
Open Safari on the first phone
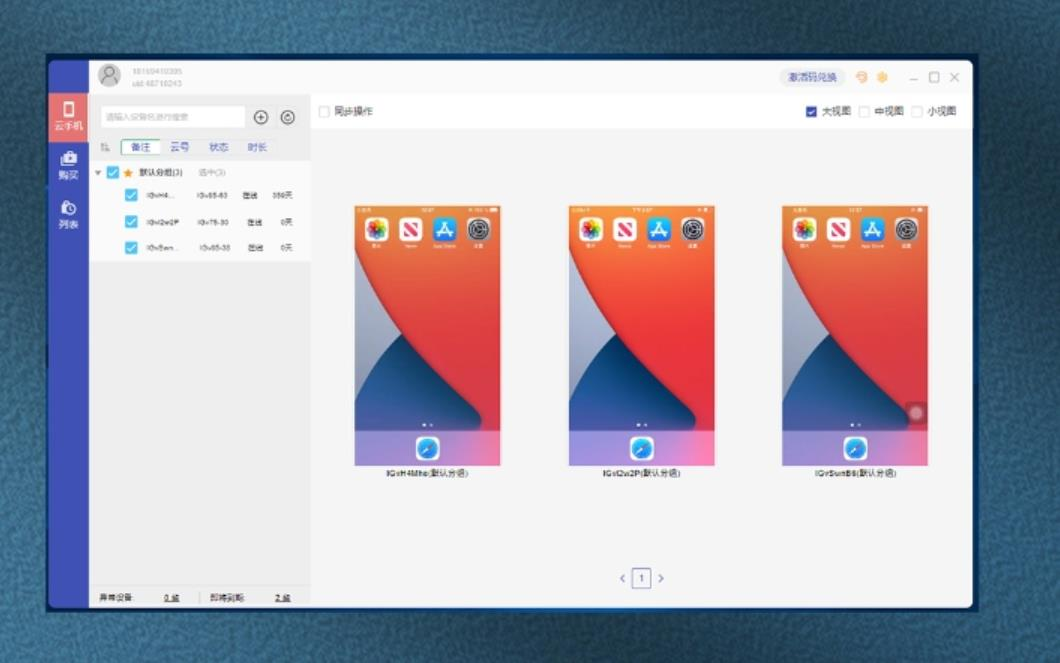[x=427, y=448]
